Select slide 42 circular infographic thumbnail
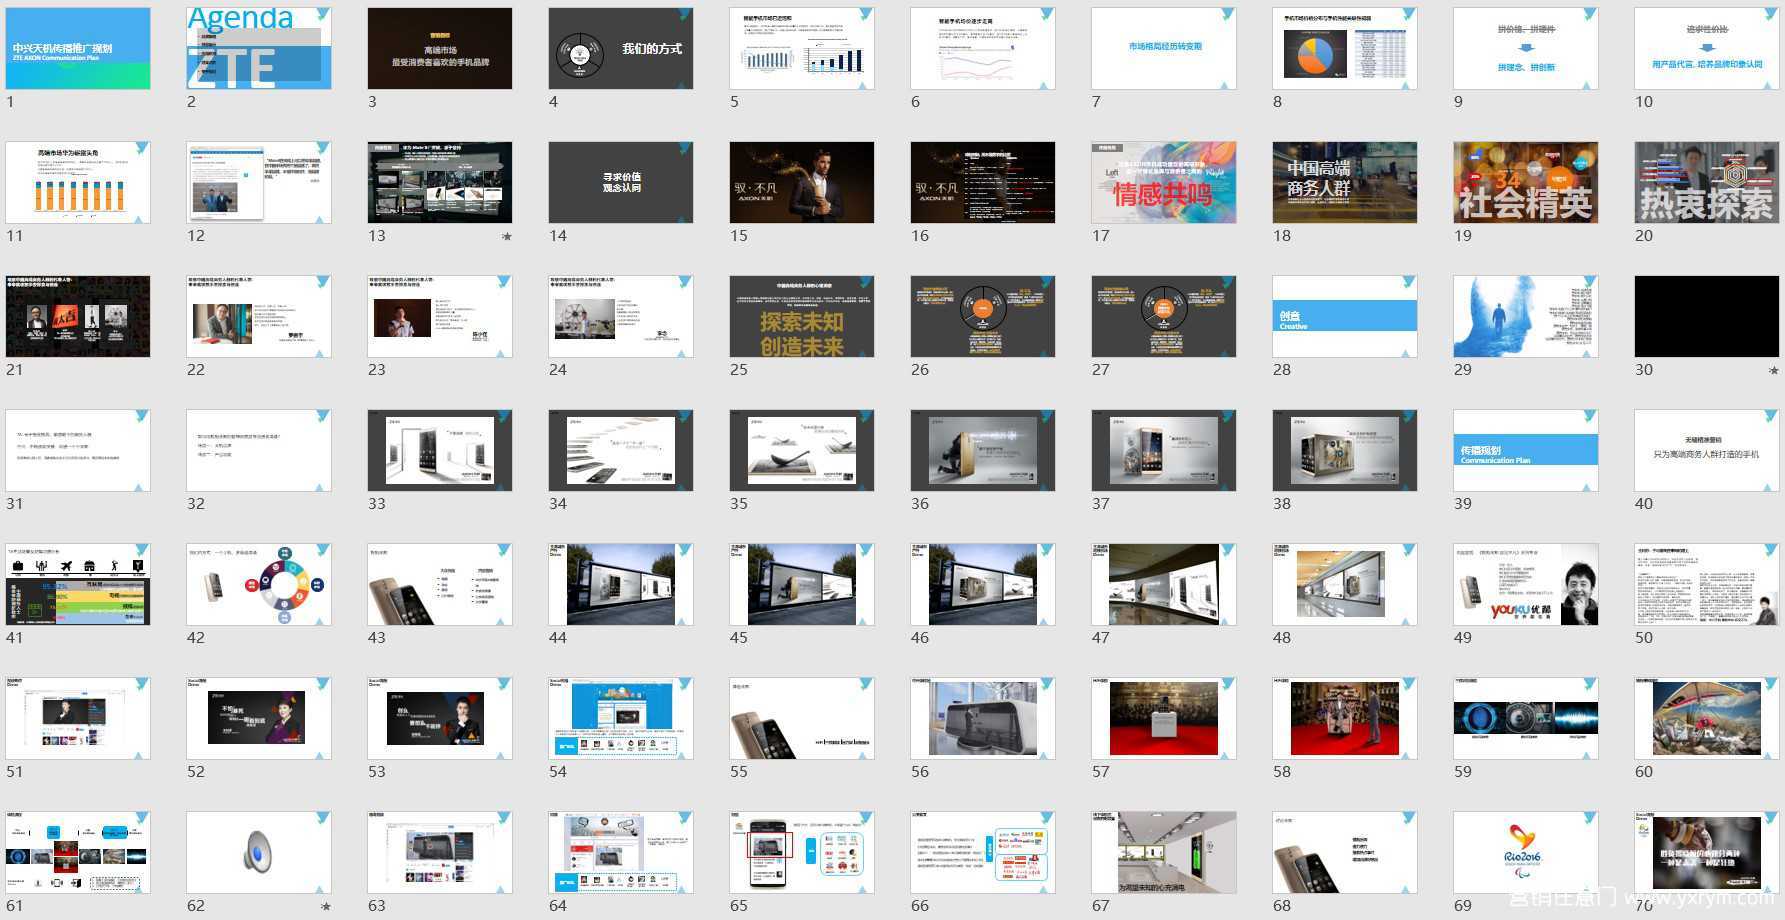Image resolution: width=1785 pixels, height=920 pixels. (x=259, y=584)
